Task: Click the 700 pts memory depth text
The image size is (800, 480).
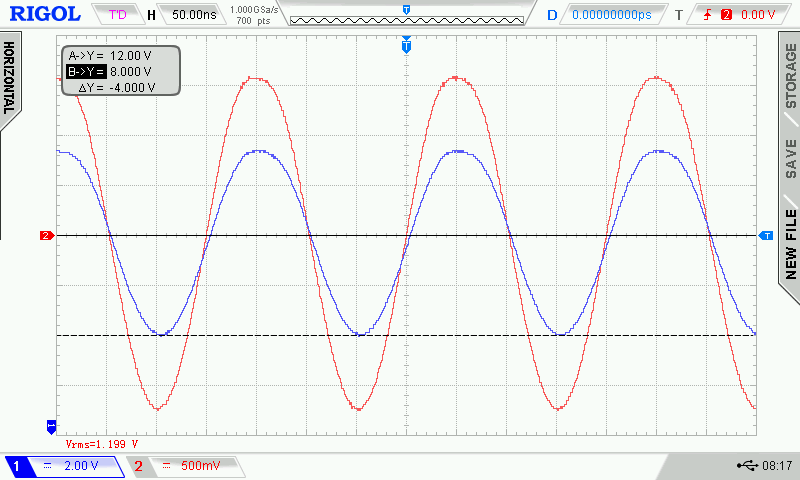Action: tap(254, 21)
